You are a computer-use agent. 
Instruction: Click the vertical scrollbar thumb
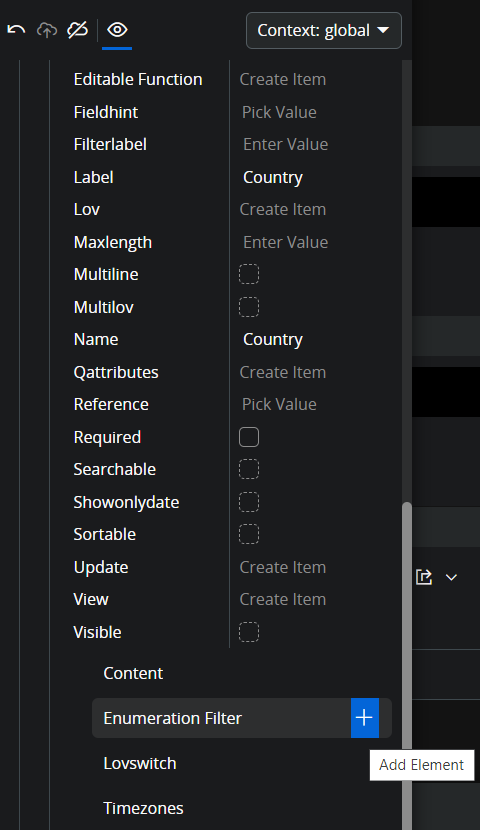pyautogui.click(x=406, y=666)
